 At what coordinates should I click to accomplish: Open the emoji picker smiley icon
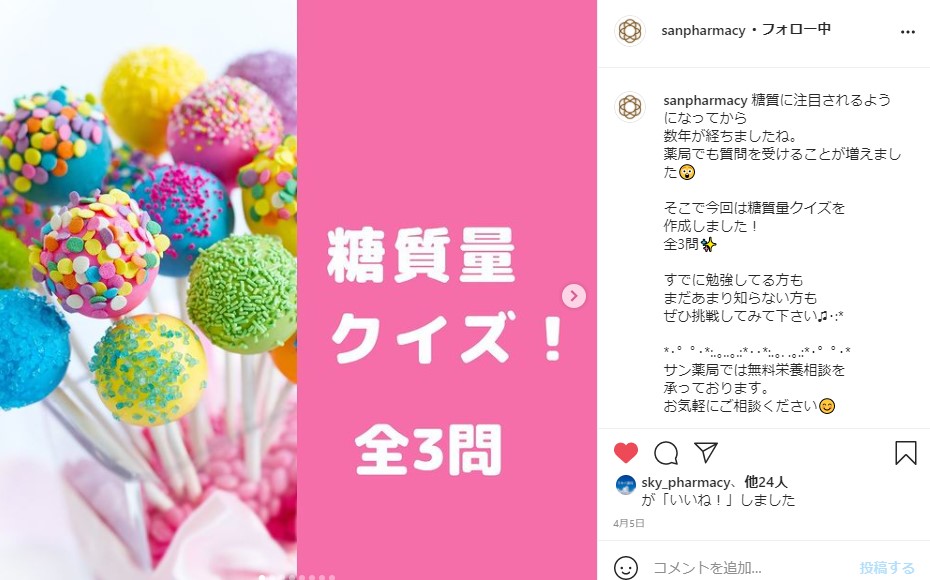[626, 568]
